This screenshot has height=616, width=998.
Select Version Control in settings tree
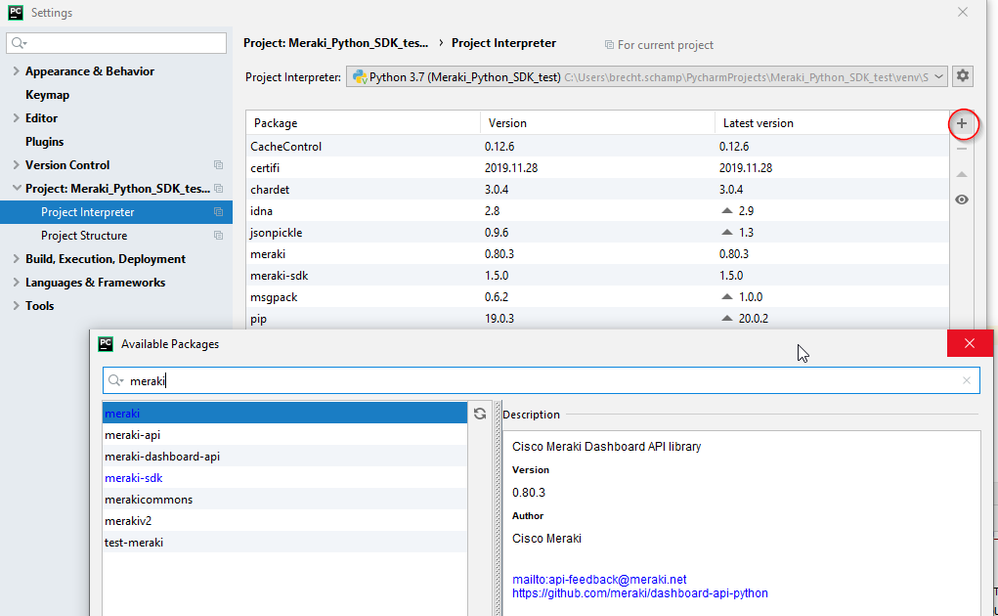pyautogui.click(x=67, y=165)
